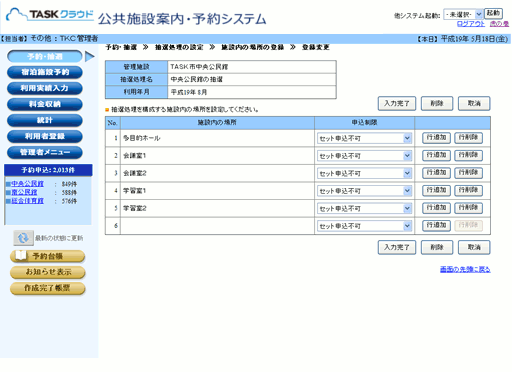Open the 中央公民館 link in sidebar

coord(27,184)
